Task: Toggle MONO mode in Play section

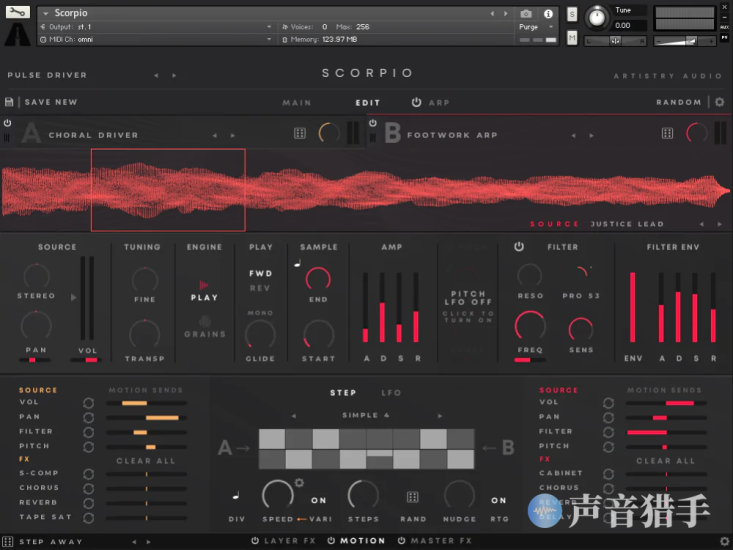Action: pos(260,313)
